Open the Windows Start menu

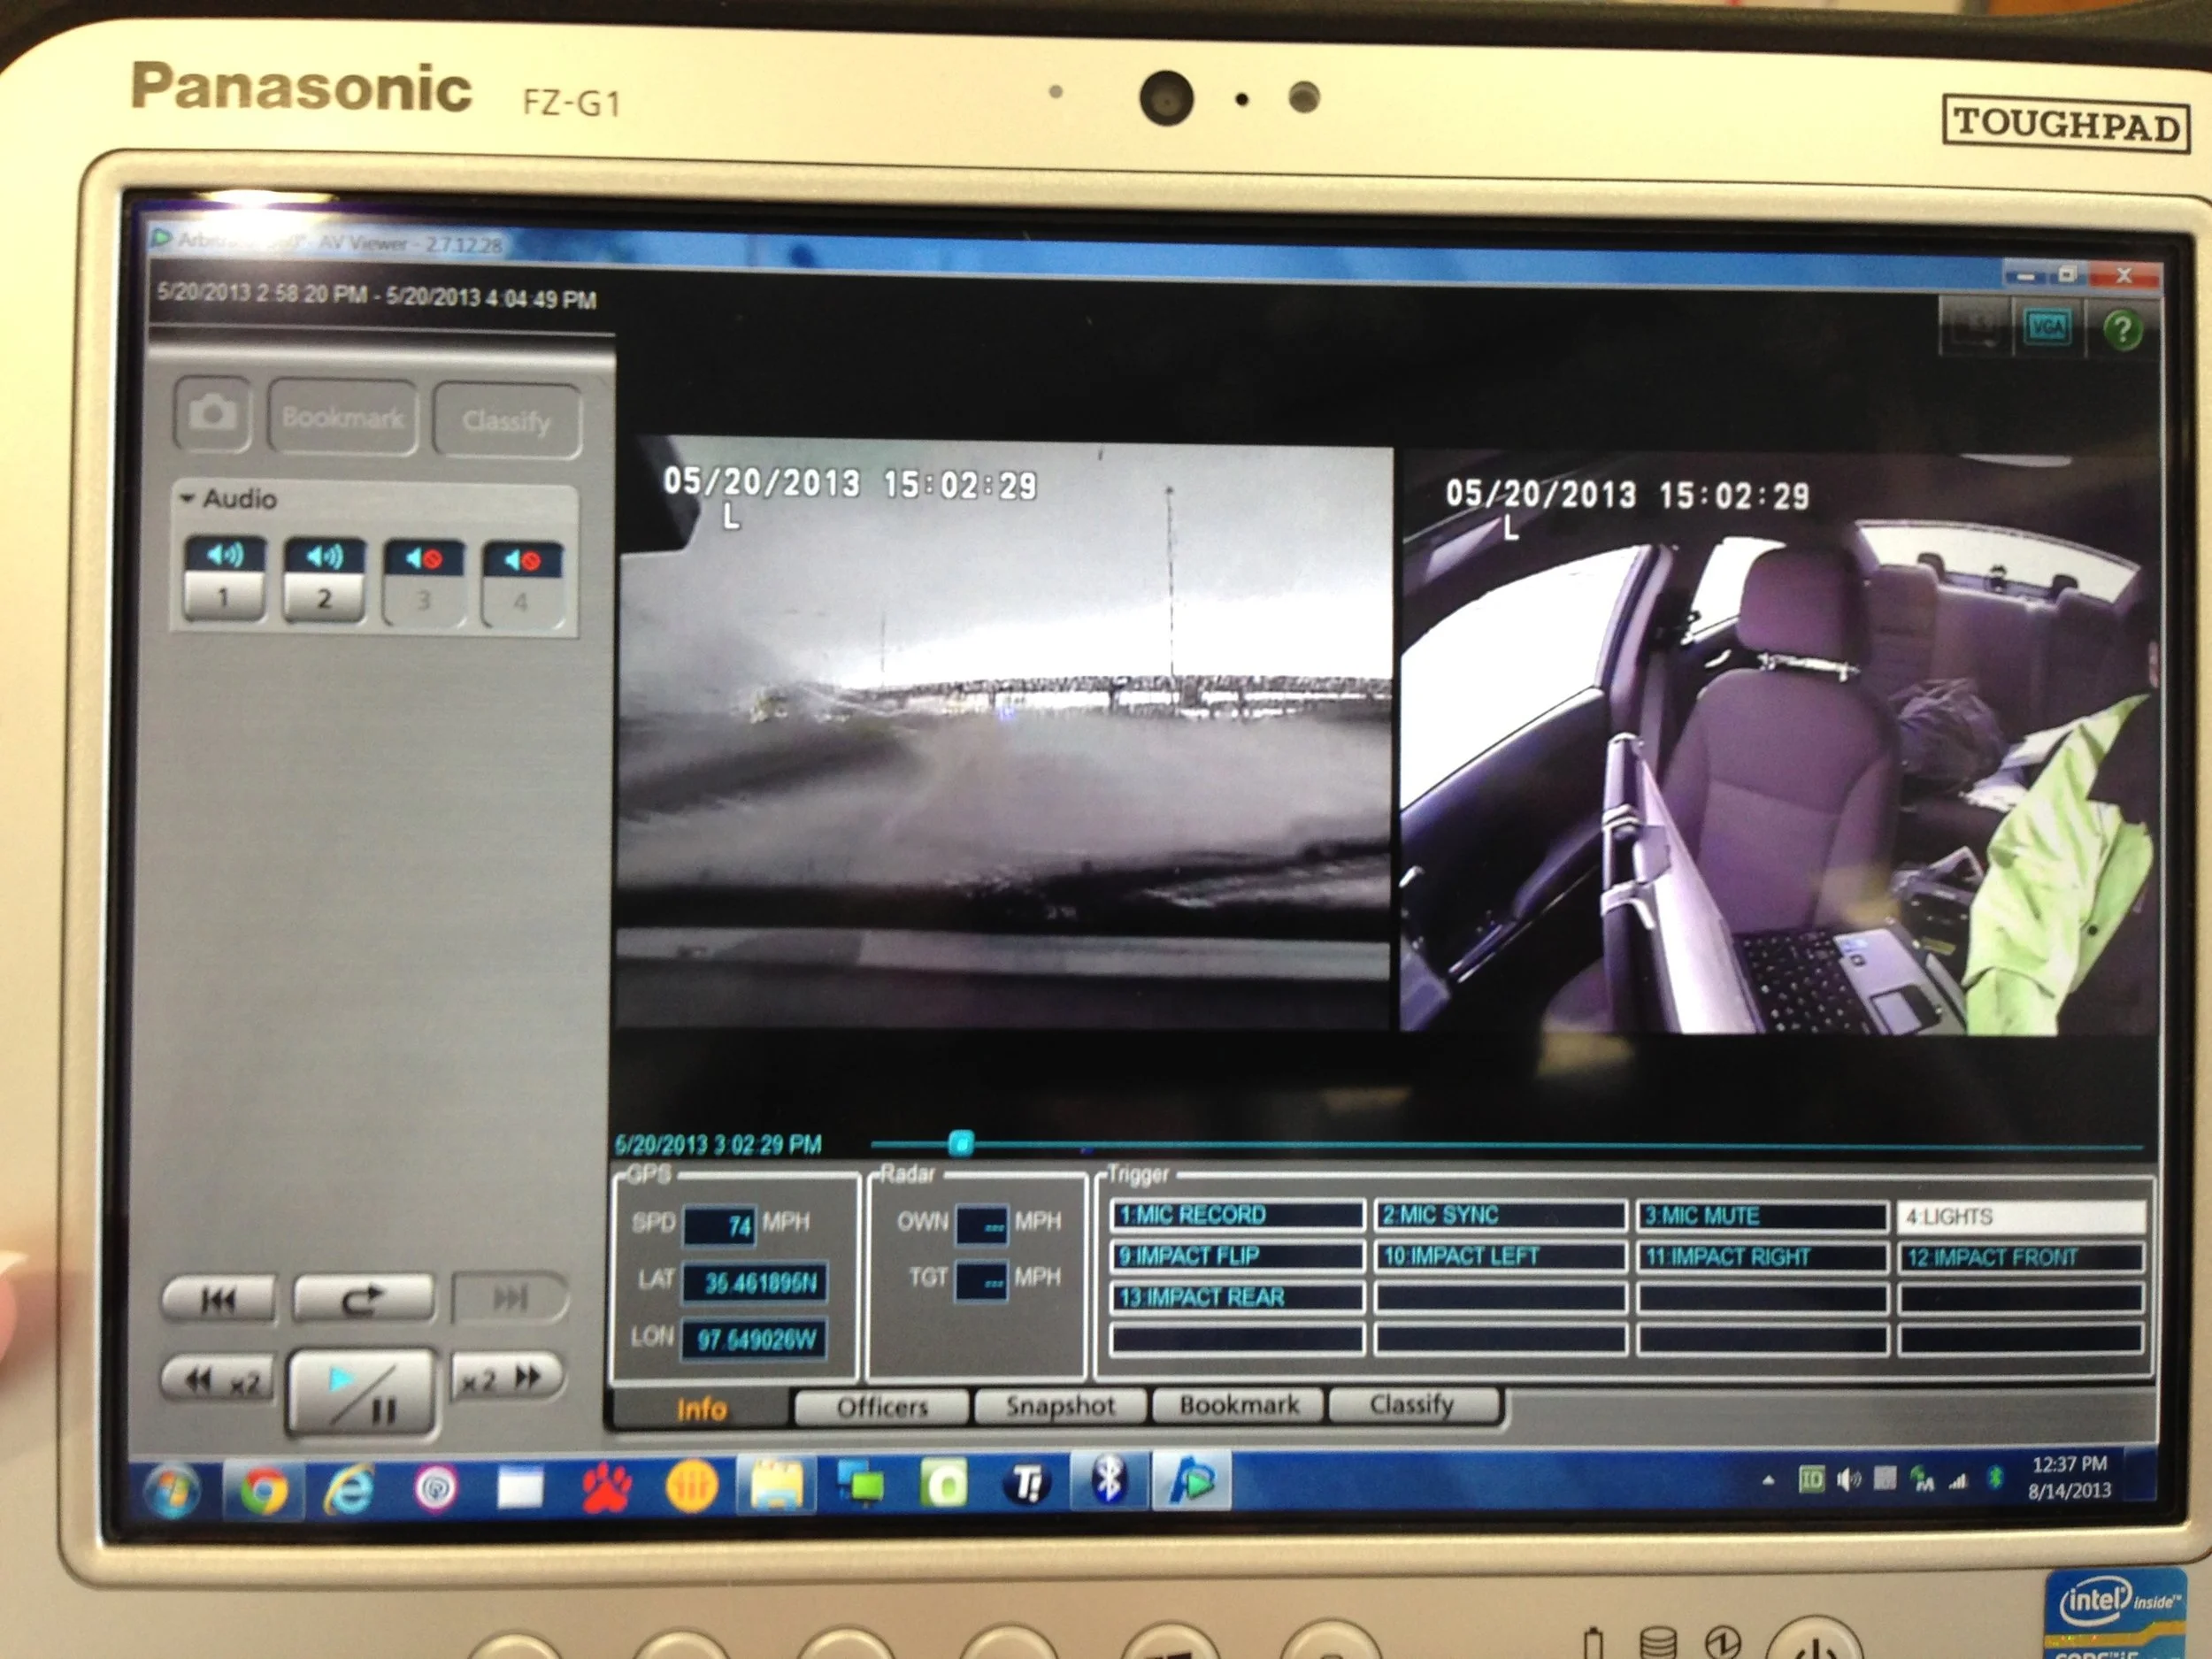pos(174,1490)
